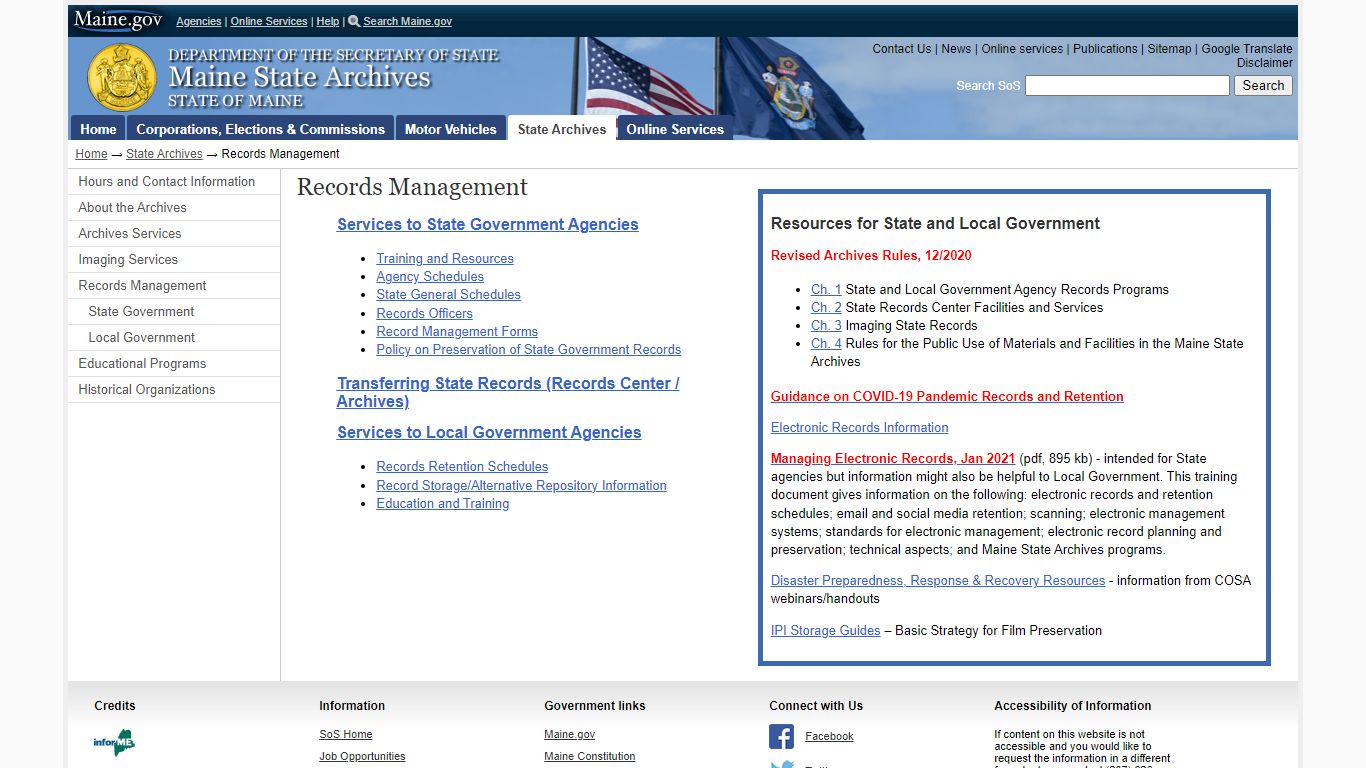Image resolution: width=1366 pixels, height=768 pixels.
Task: Open Ch. 4 rules link
Action: click(x=826, y=343)
